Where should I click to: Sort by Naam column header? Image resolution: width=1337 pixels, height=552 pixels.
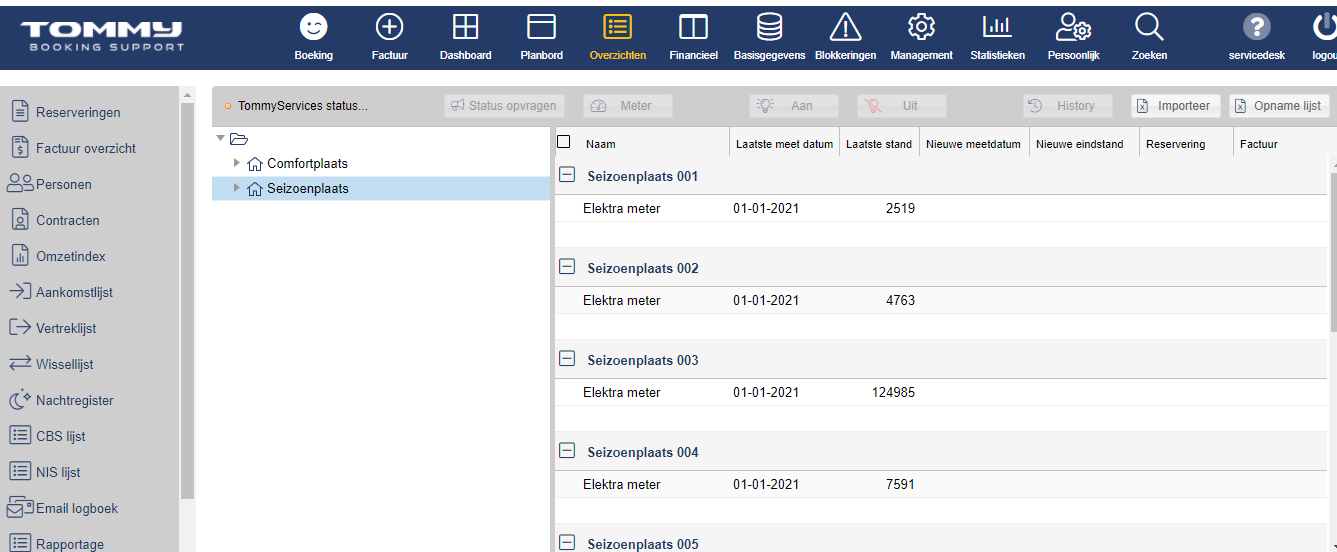[601, 144]
